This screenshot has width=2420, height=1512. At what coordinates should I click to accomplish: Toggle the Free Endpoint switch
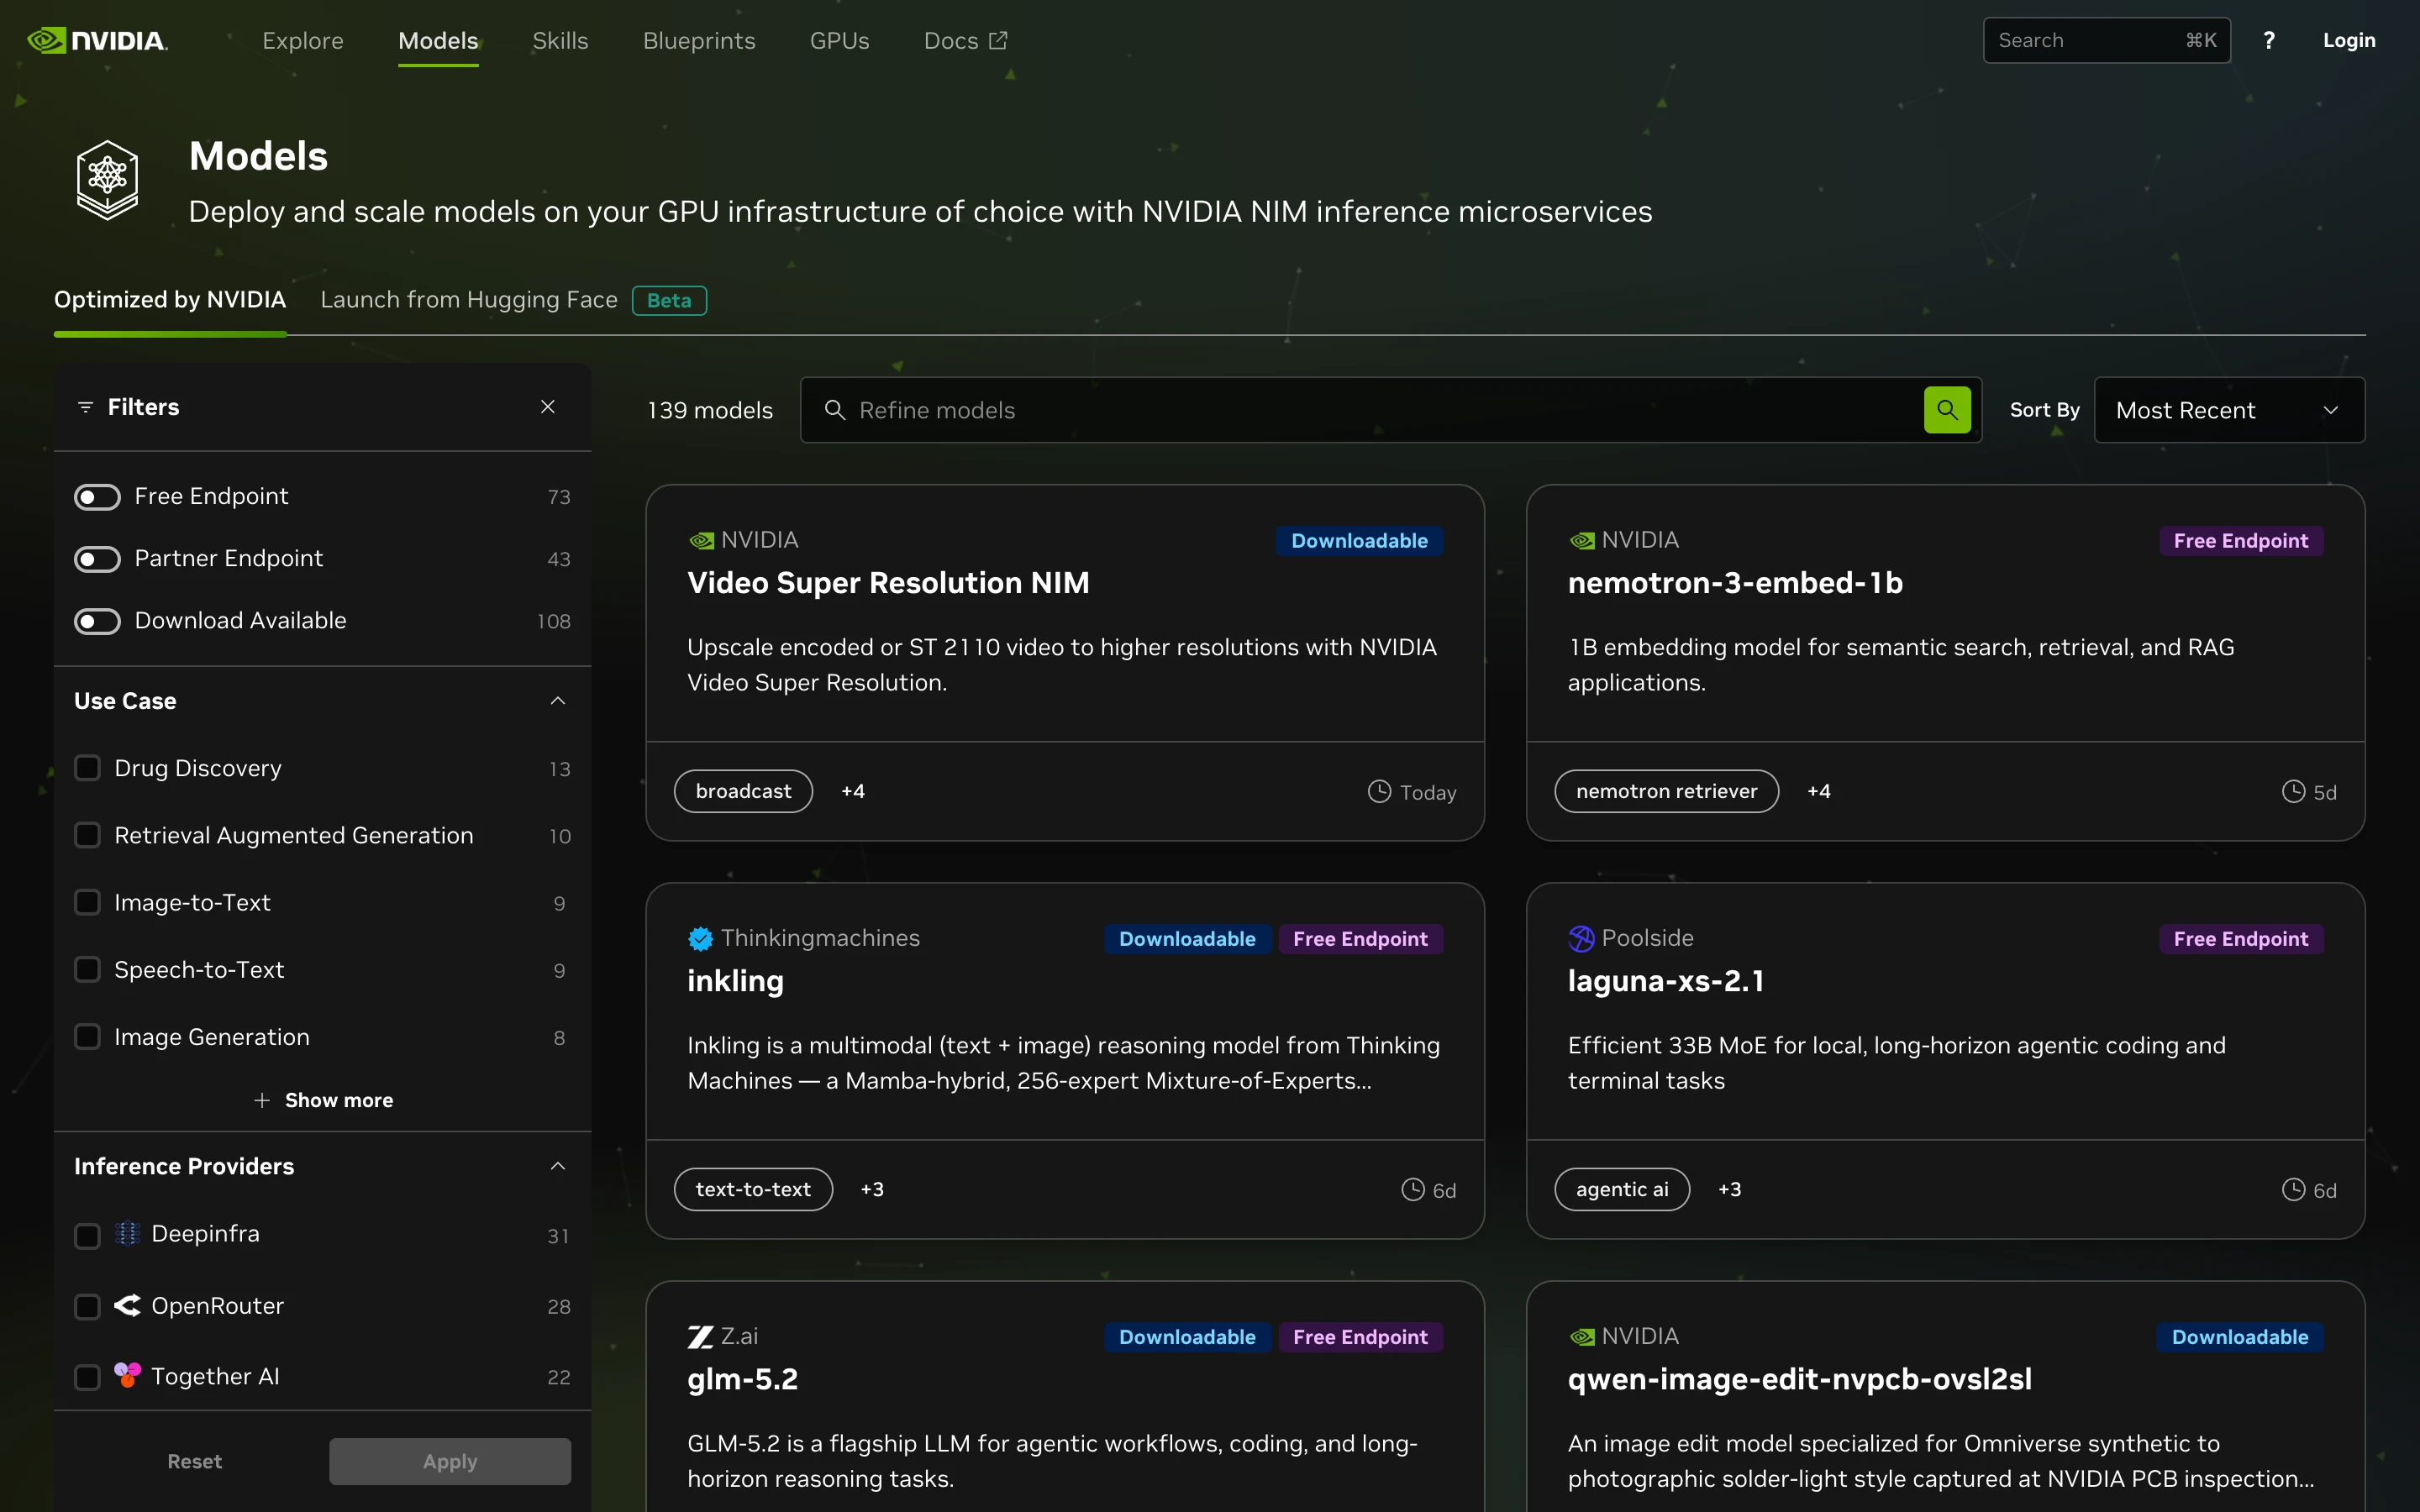tap(97, 497)
